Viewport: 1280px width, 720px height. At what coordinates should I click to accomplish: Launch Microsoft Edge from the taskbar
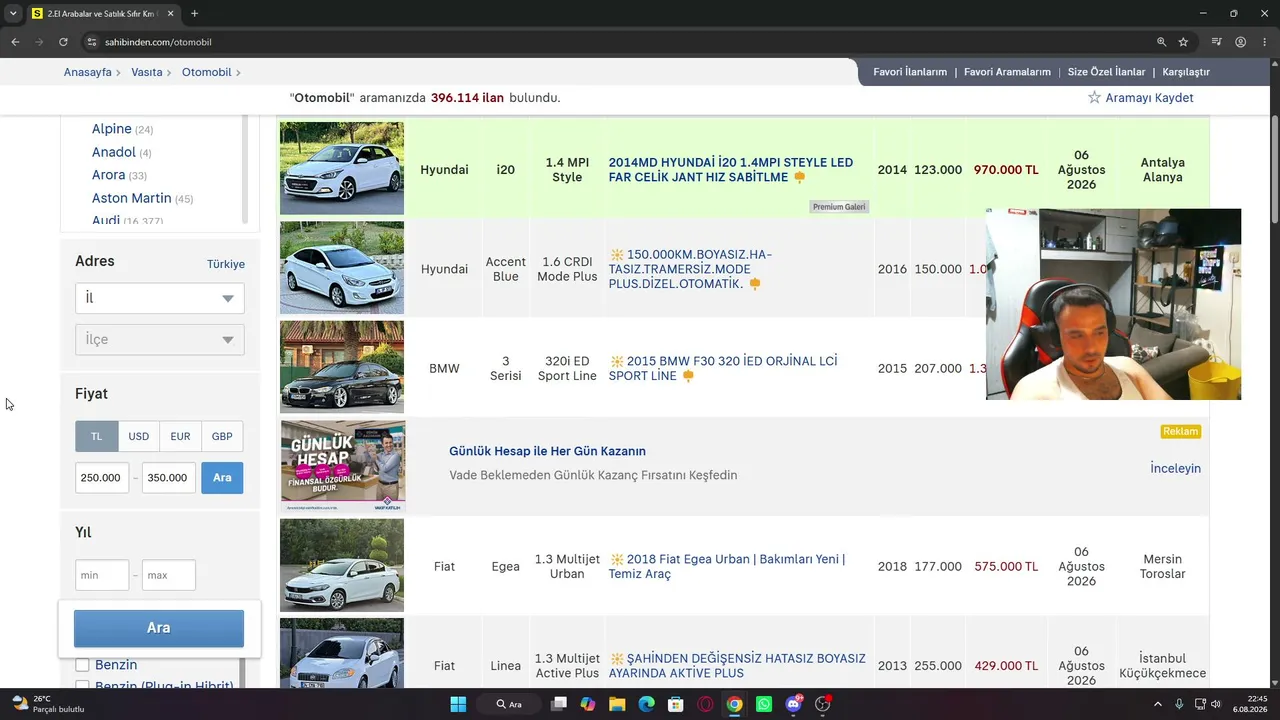(x=646, y=704)
